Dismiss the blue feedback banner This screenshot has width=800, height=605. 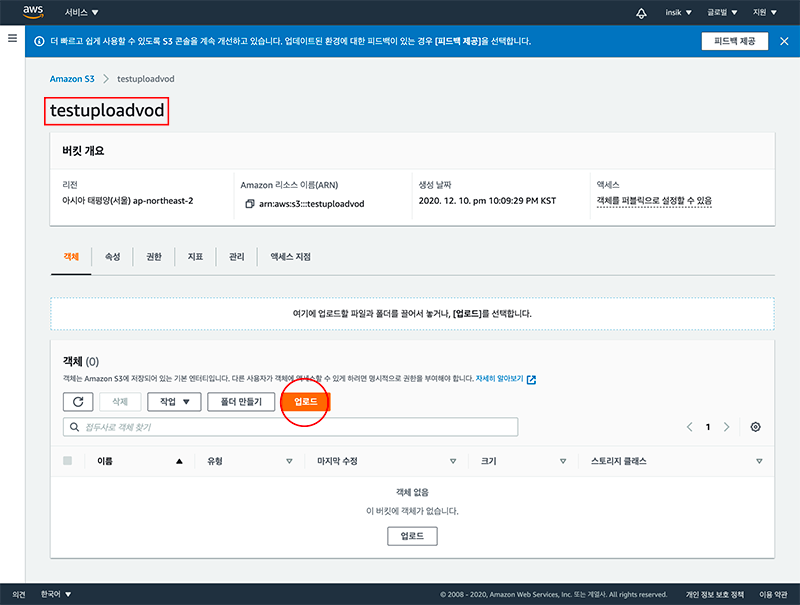tap(784, 41)
